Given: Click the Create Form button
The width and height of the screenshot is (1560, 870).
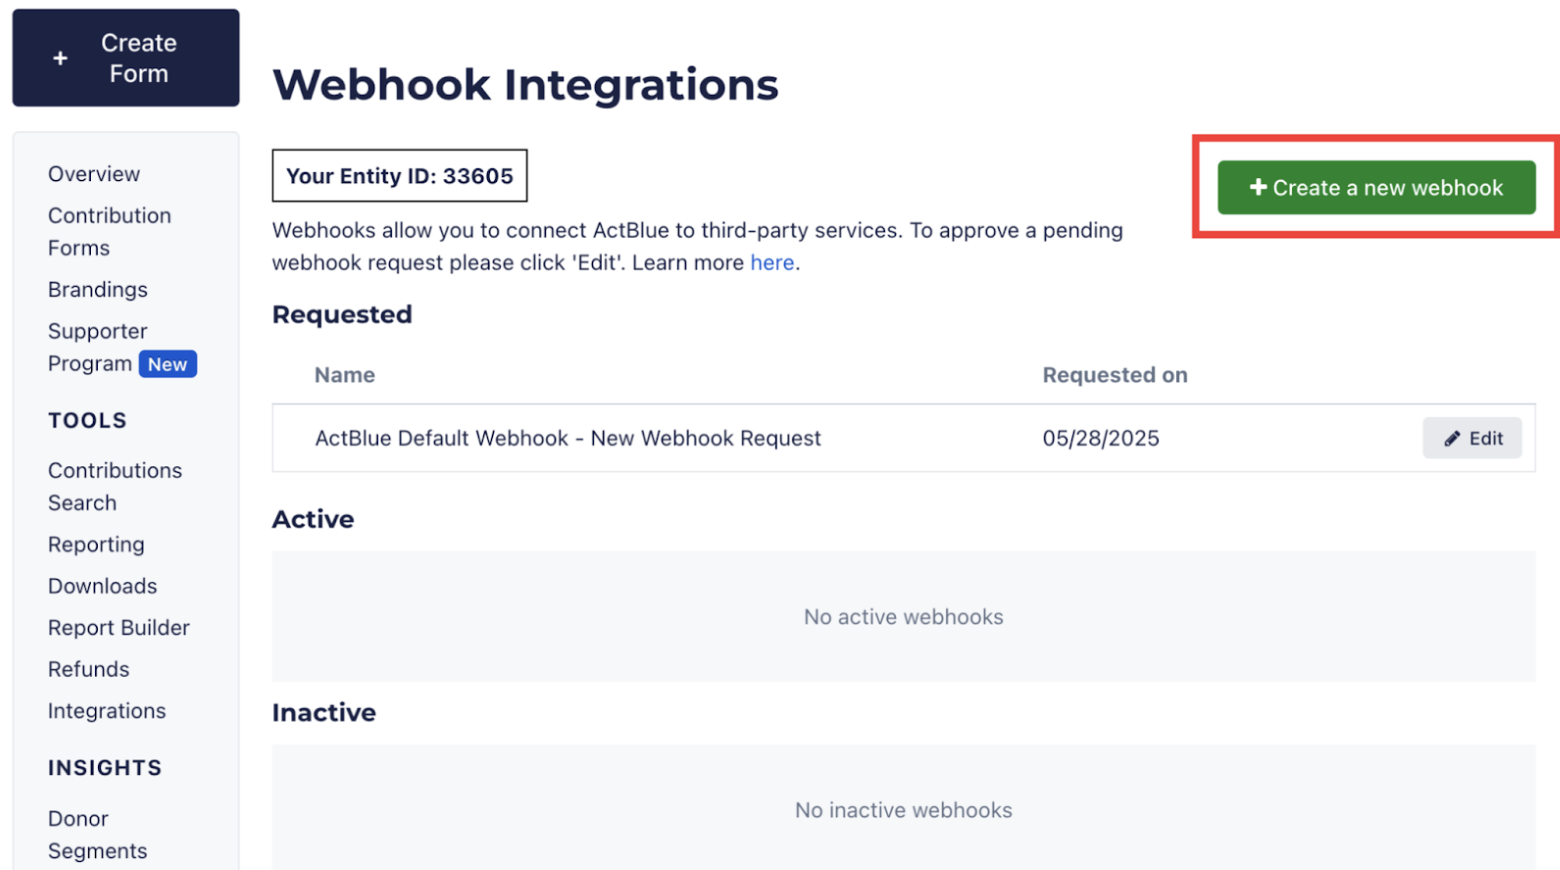Looking at the screenshot, I should click(x=126, y=58).
